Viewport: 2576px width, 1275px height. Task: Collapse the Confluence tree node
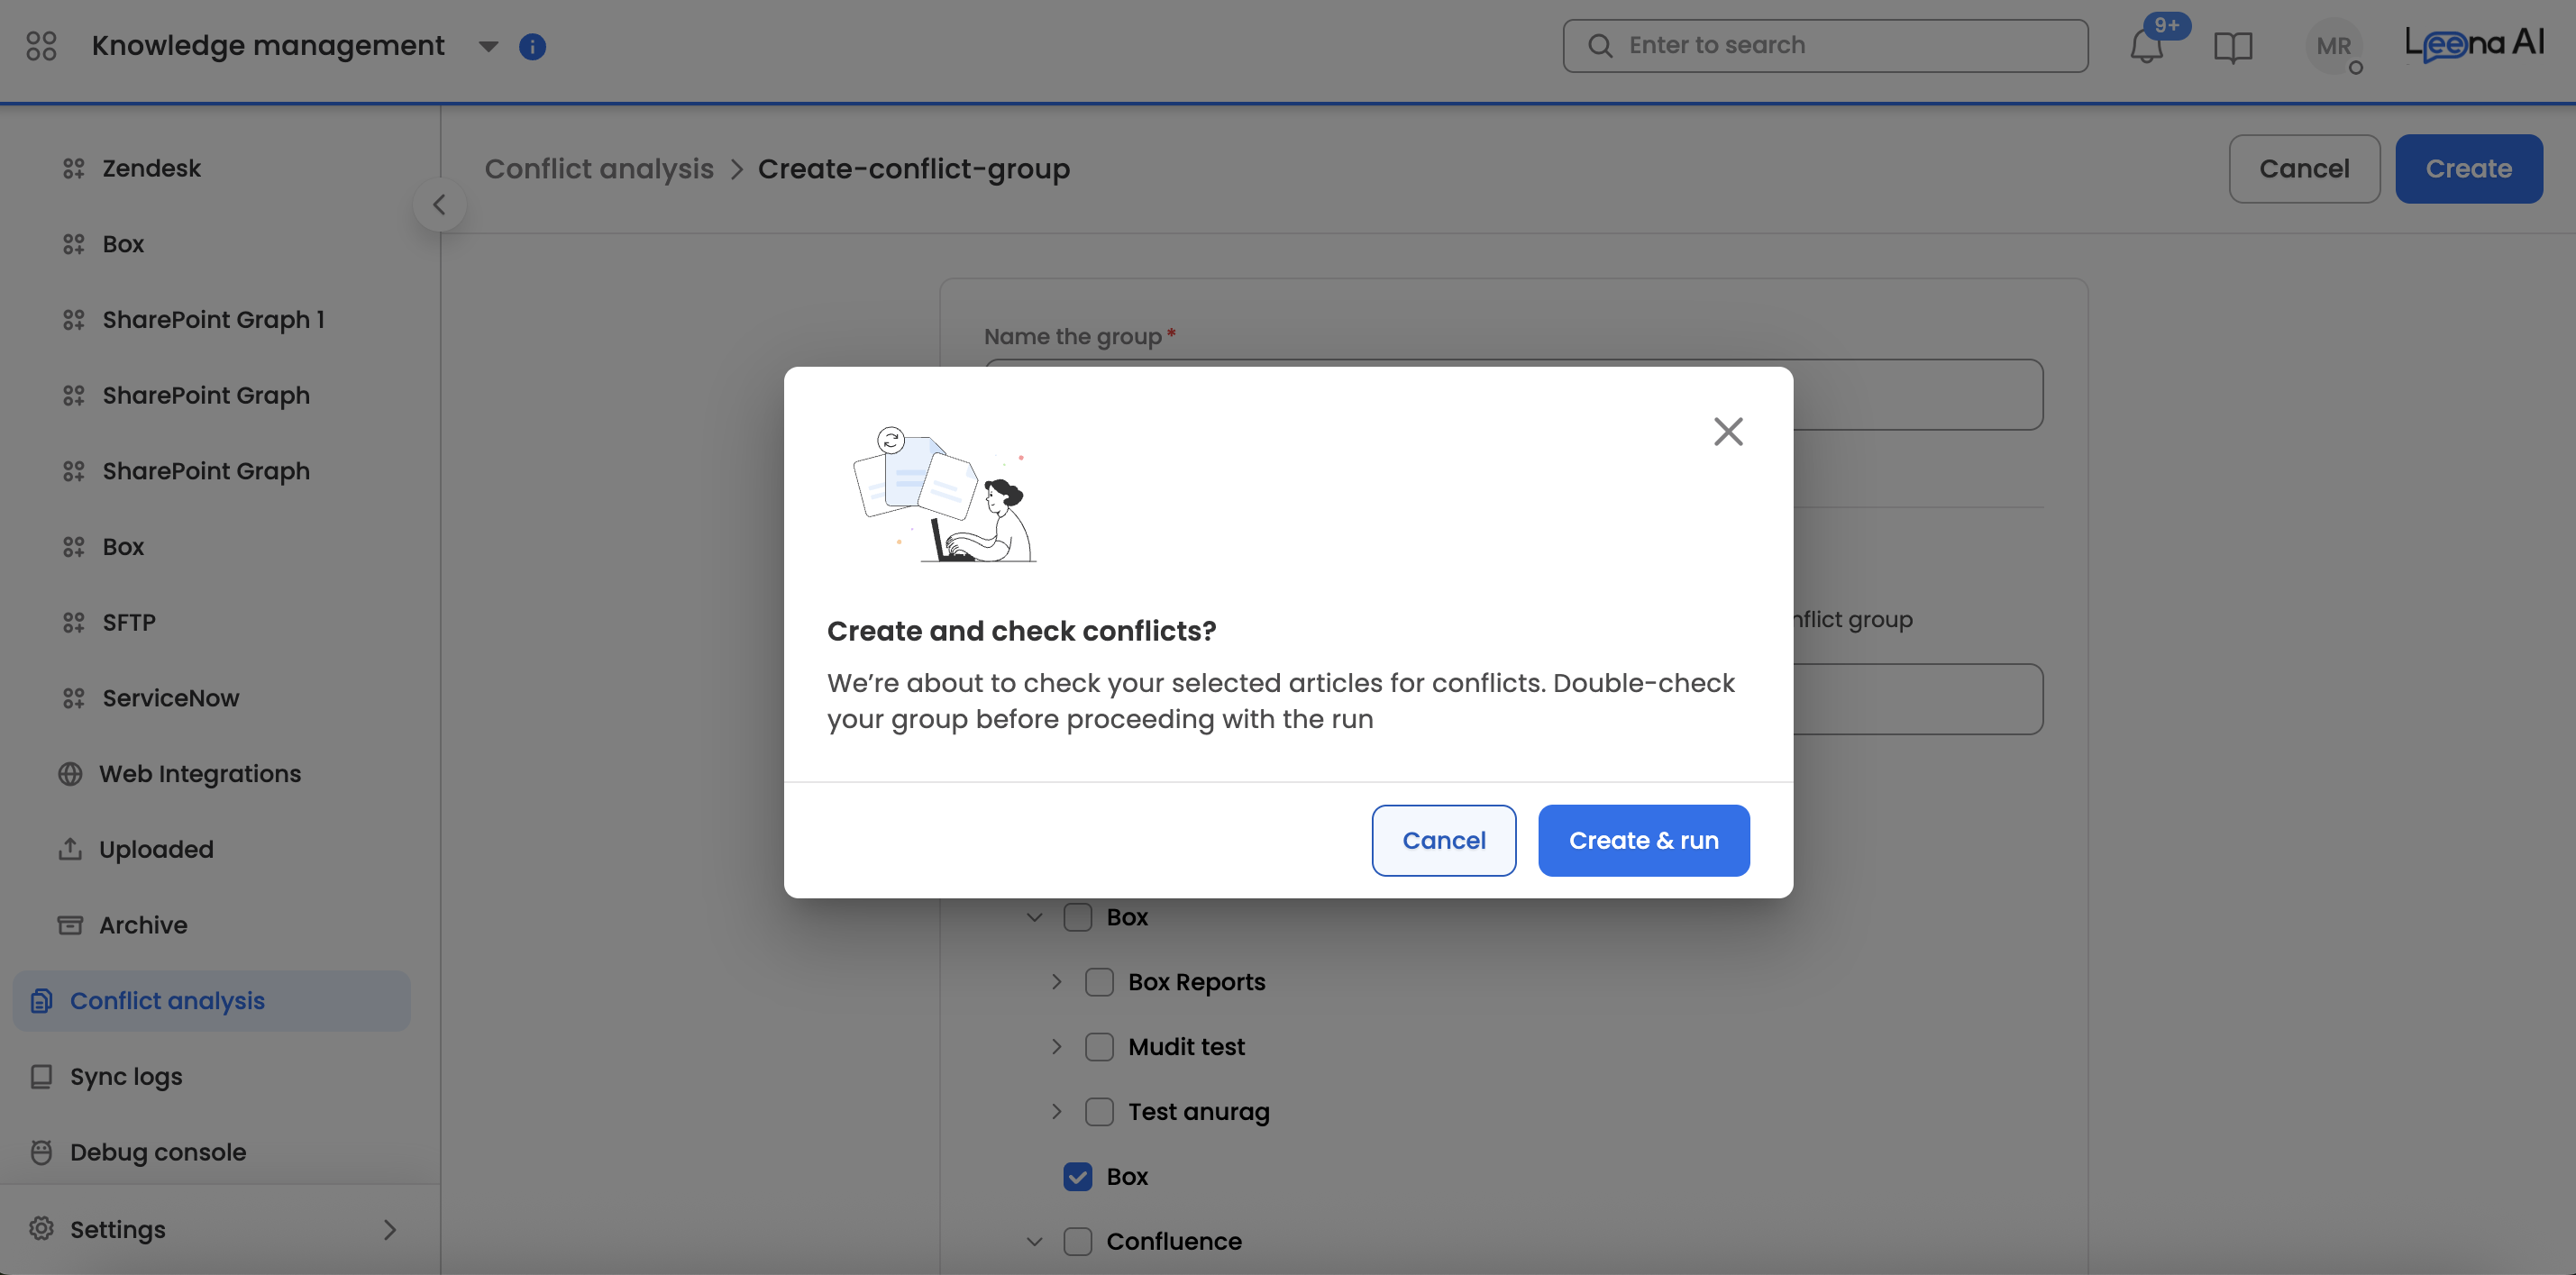pos(1034,1241)
